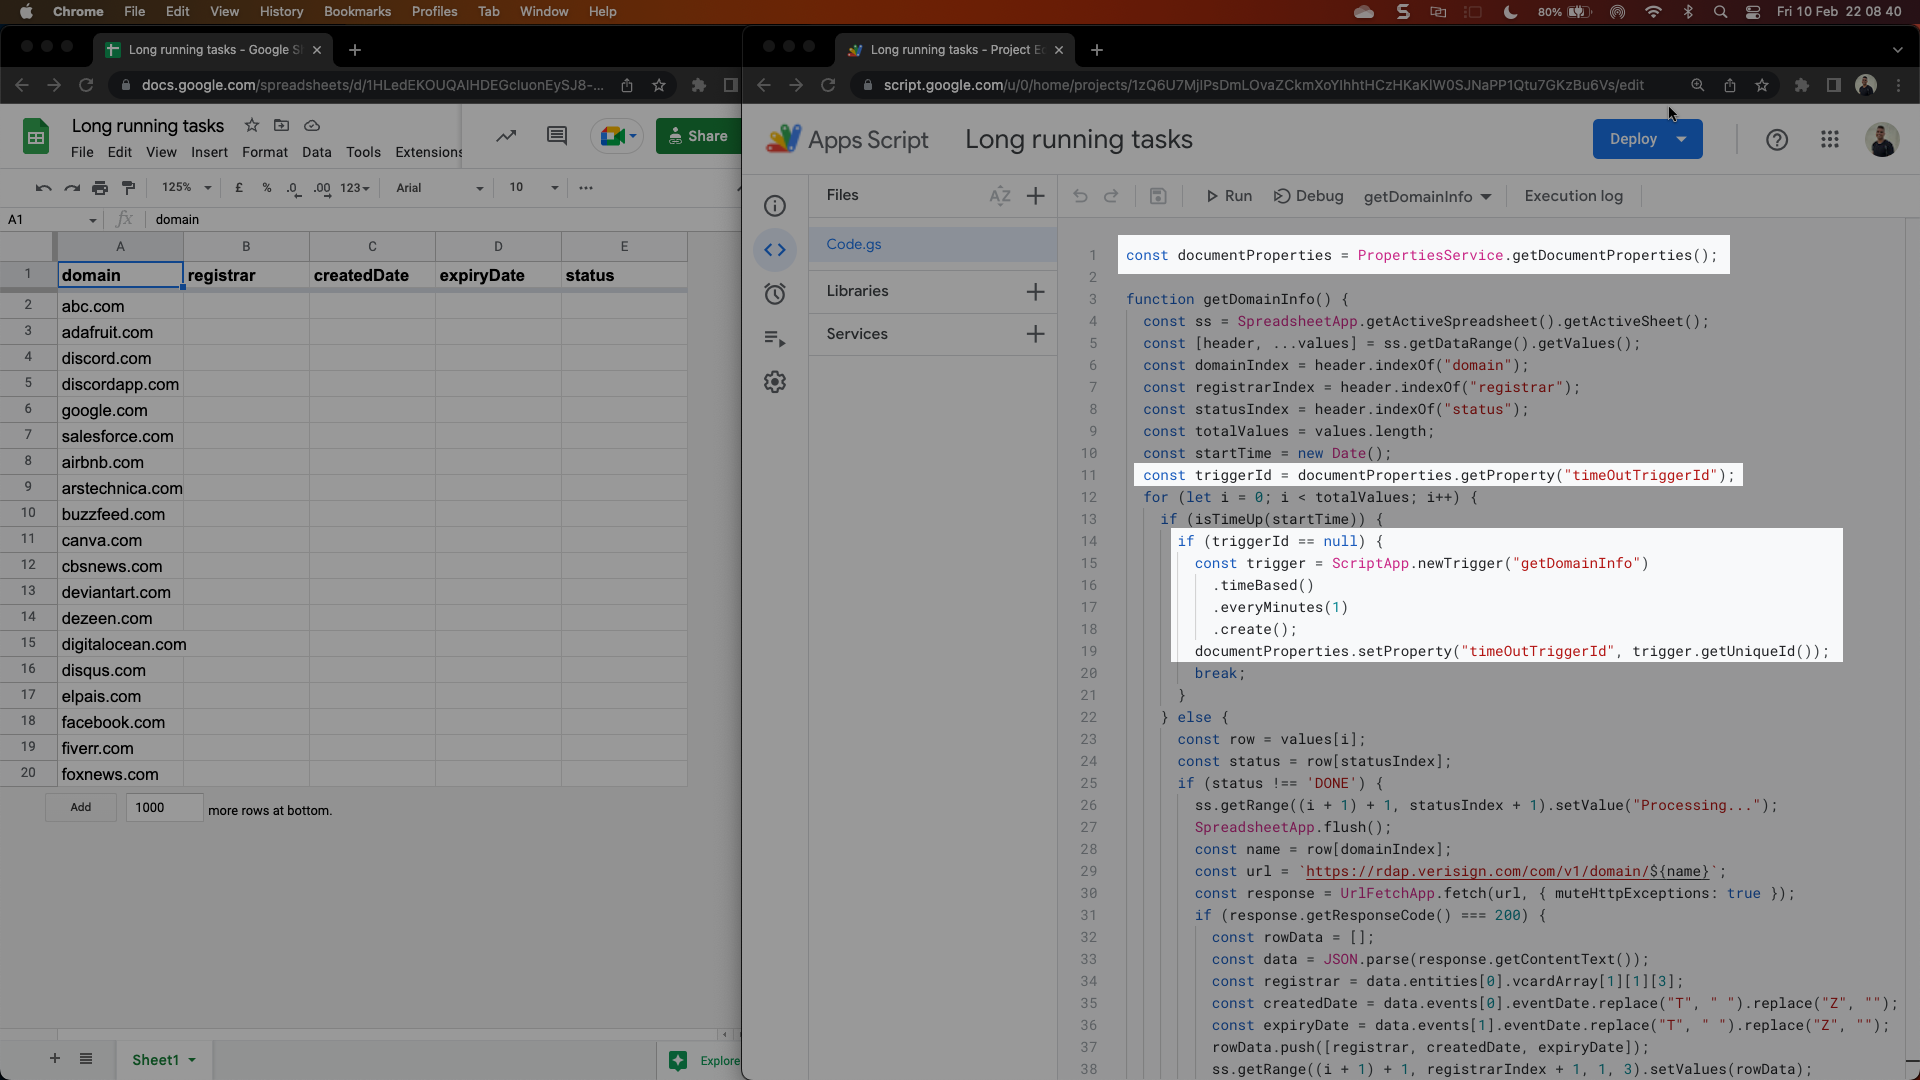Open the Triggers clock icon in sidebar
The height and width of the screenshot is (1080, 1920).
click(x=775, y=294)
